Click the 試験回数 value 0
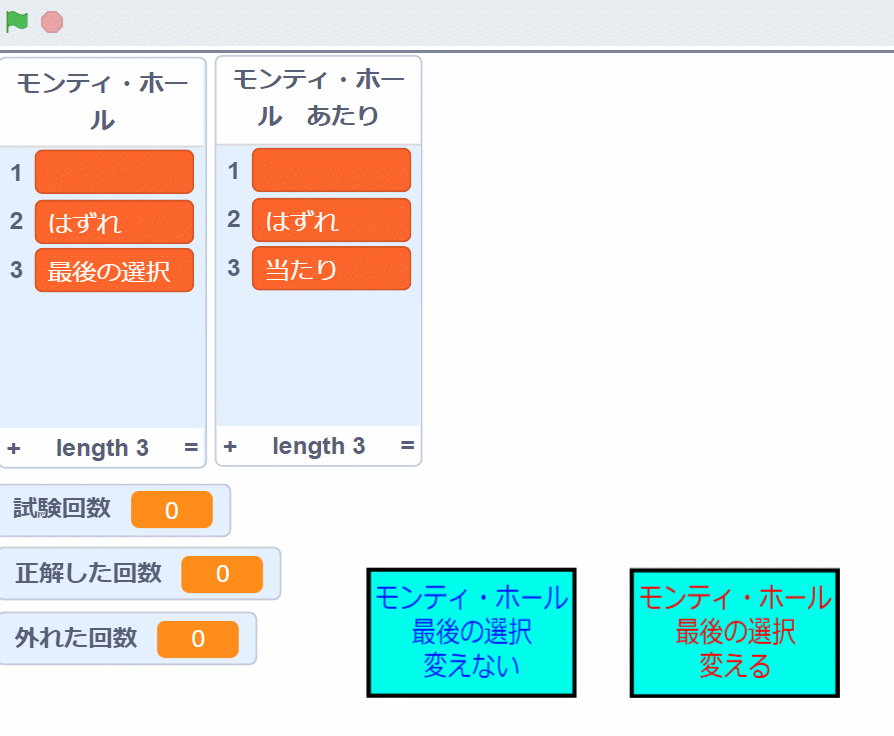Screen dimensions: 894x736 pyautogui.click(x=172, y=510)
